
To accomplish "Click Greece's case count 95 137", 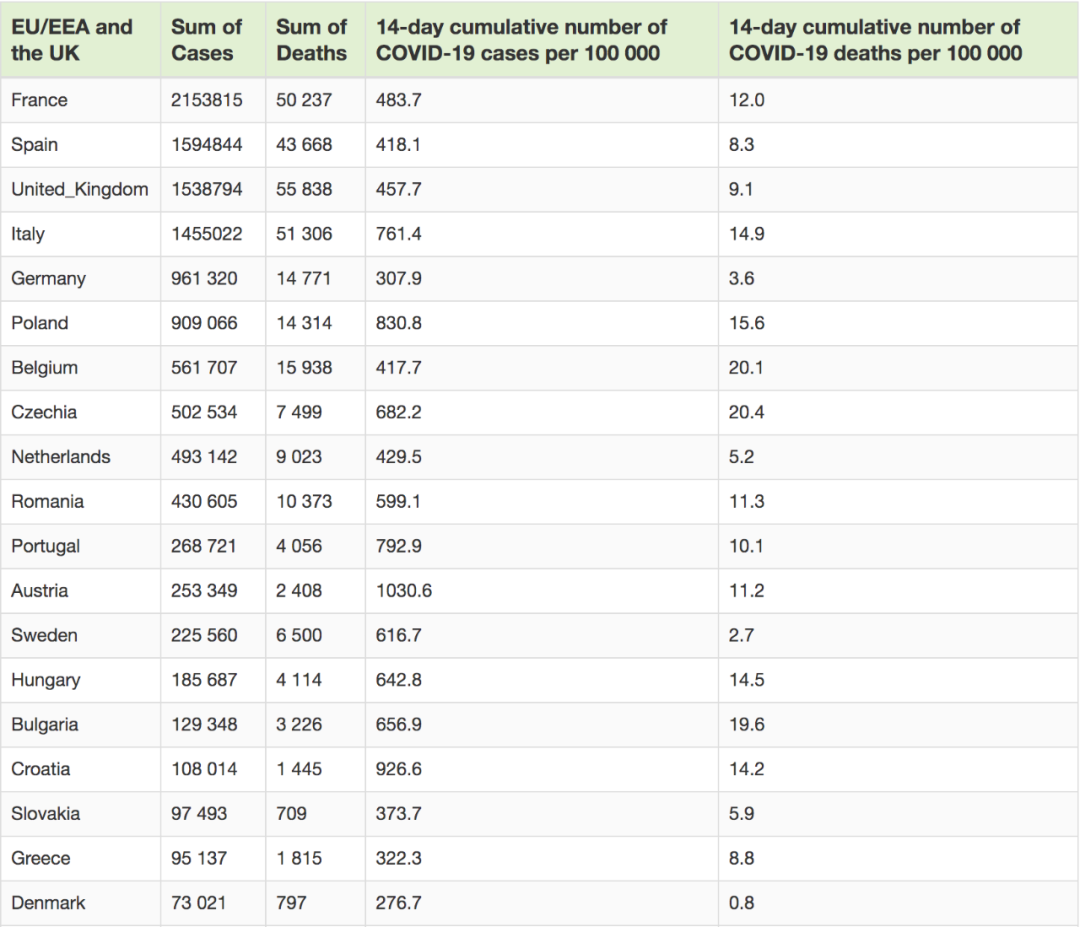I will (x=198, y=859).
